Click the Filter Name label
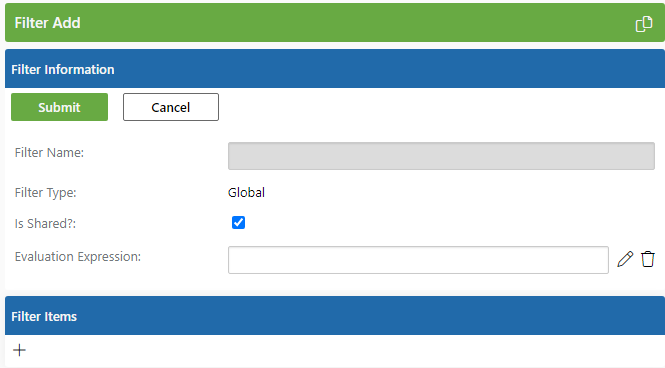 [49, 153]
